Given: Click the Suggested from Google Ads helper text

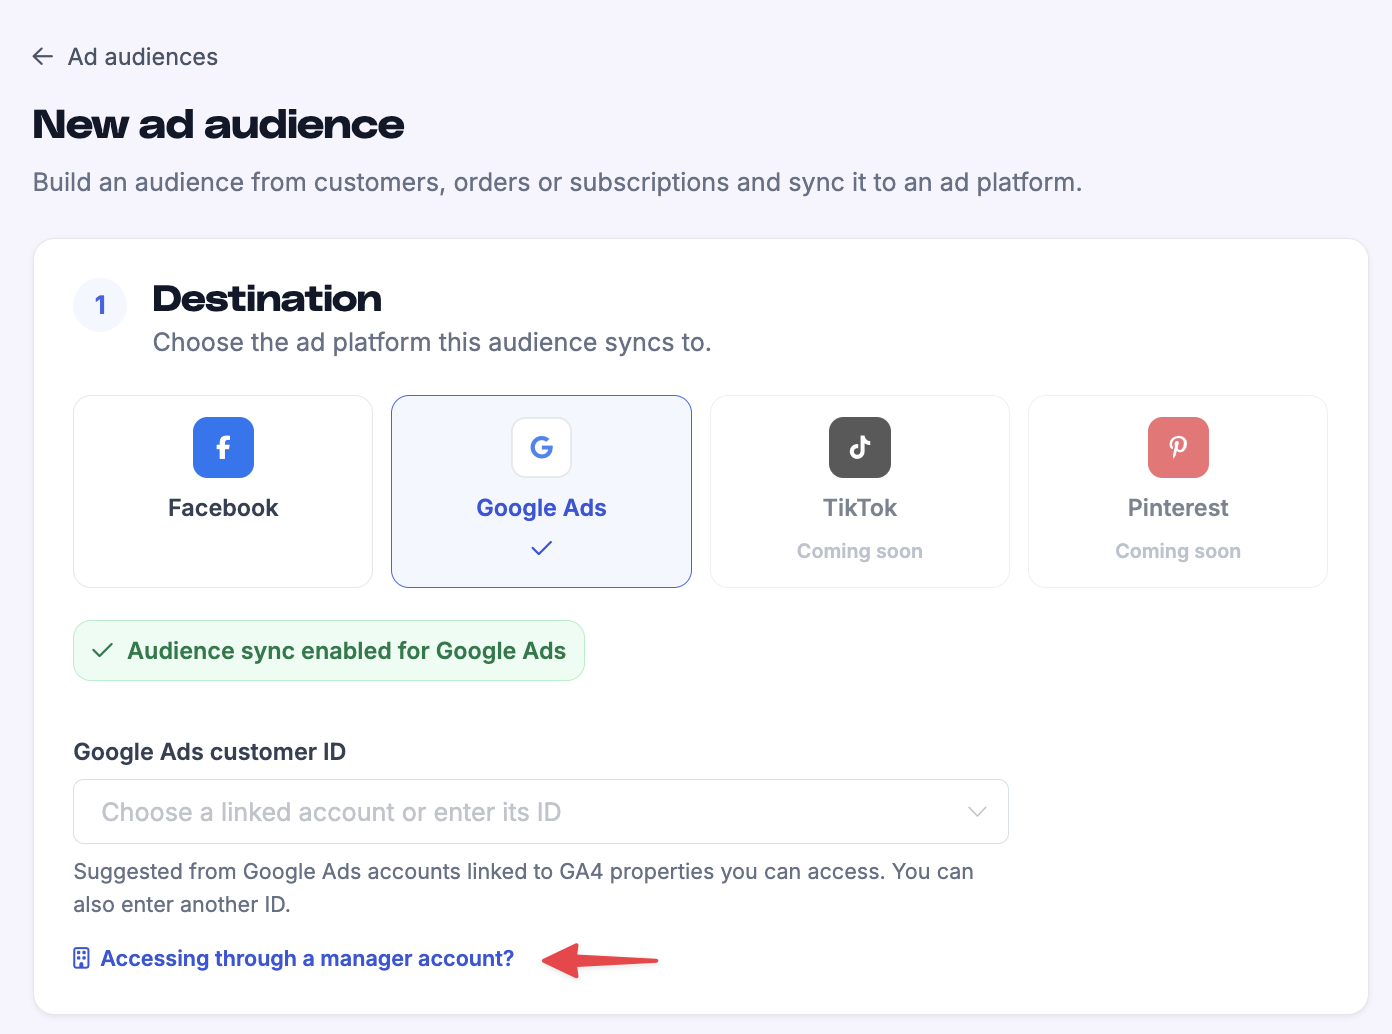Looking at the screenshot, I should (x=523, y=888).
